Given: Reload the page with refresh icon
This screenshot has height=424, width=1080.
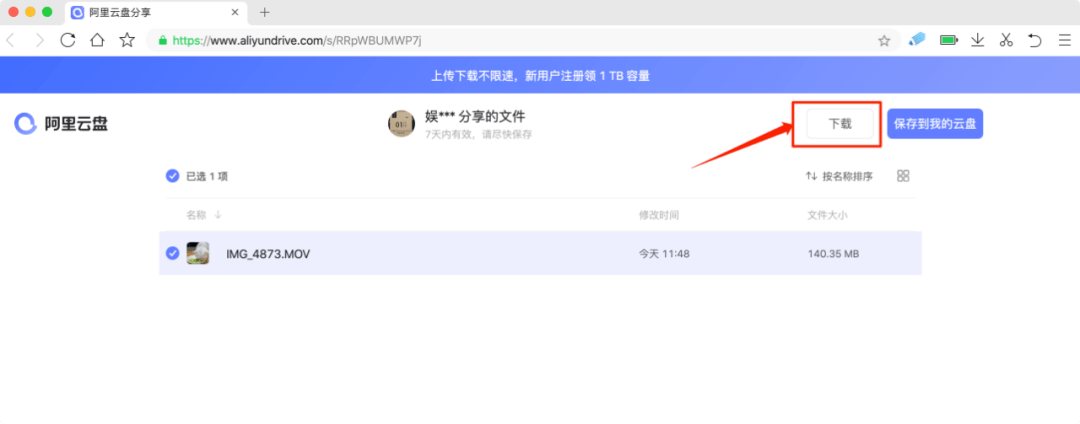Looking at the screenshot, I should (x=68, y=40).
